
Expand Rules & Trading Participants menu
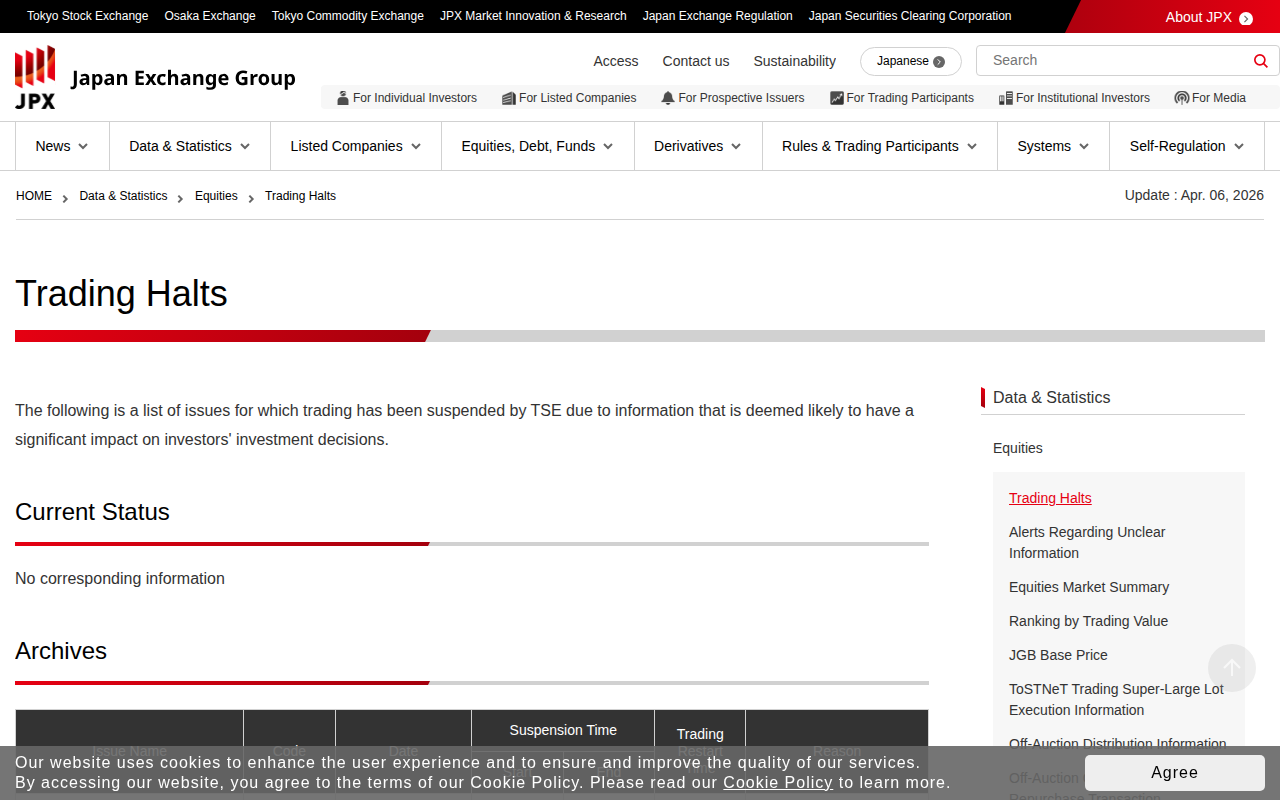(880, 146)
